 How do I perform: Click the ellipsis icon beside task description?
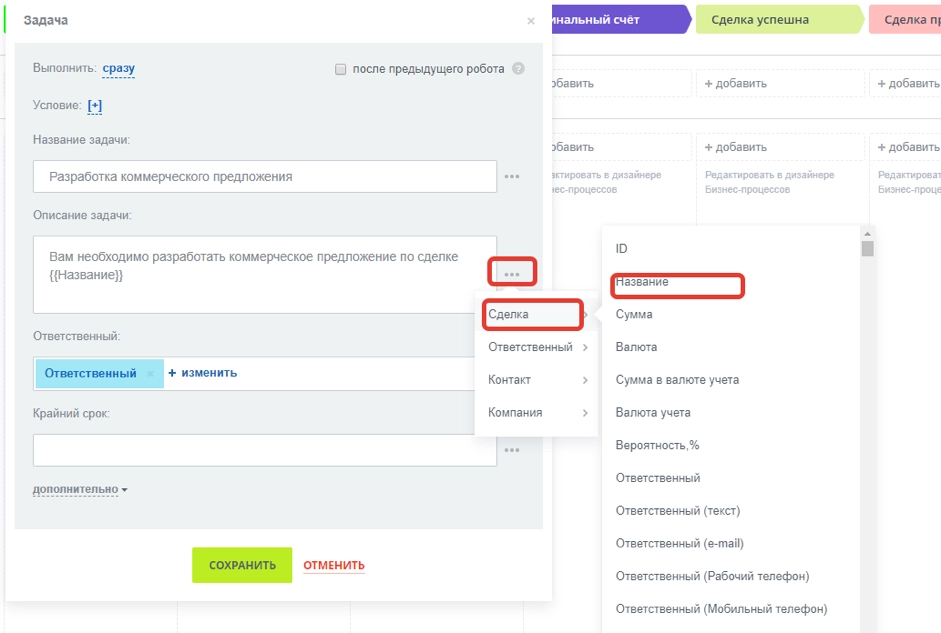coord(512,273)
